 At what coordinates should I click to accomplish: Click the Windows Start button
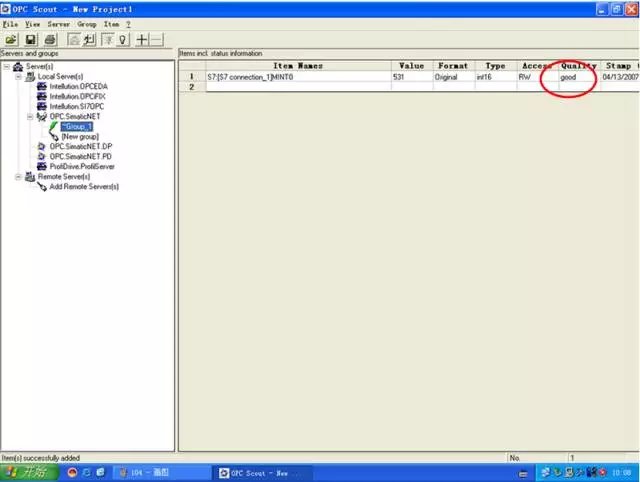pos(25,472)
